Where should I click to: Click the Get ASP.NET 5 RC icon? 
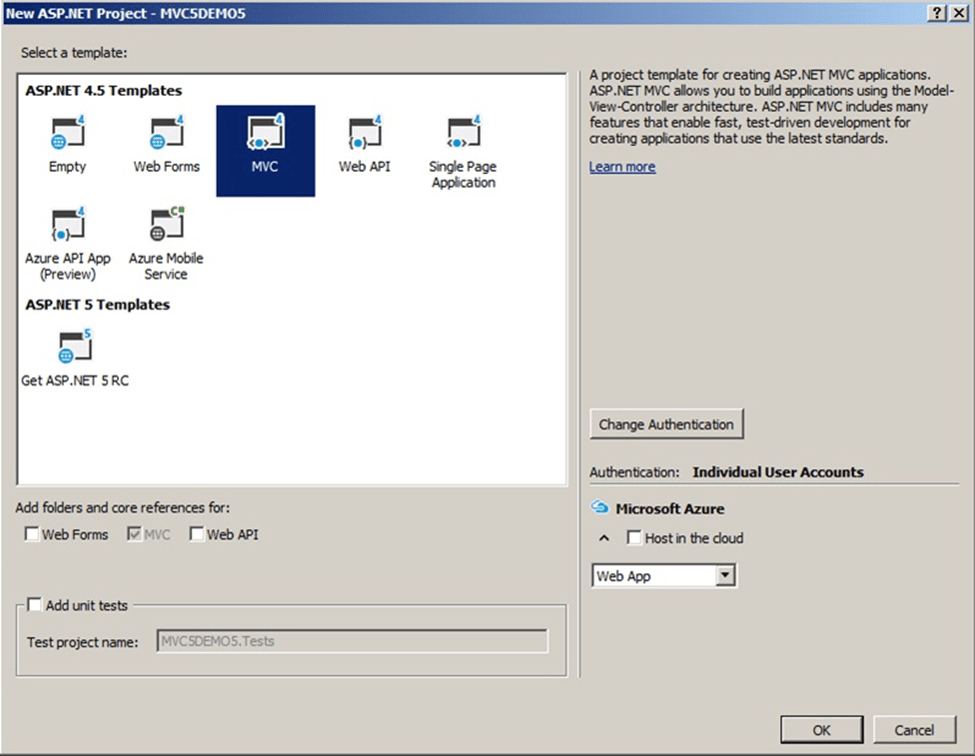click(75, 348)
